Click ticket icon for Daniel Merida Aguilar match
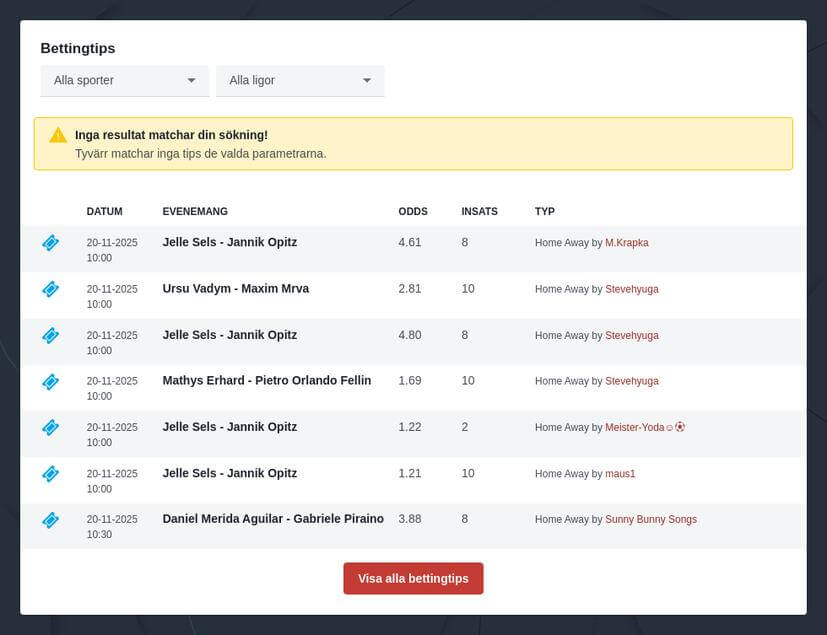827x635 pixels. click(50, 520)
